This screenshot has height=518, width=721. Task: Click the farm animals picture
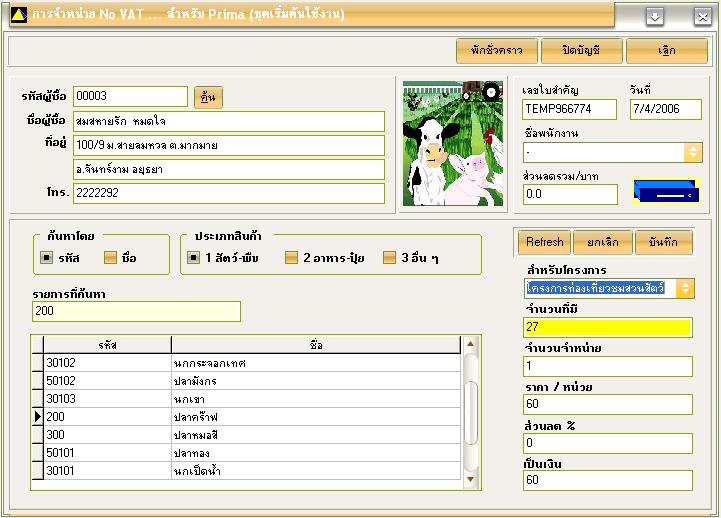click(451, 145)
